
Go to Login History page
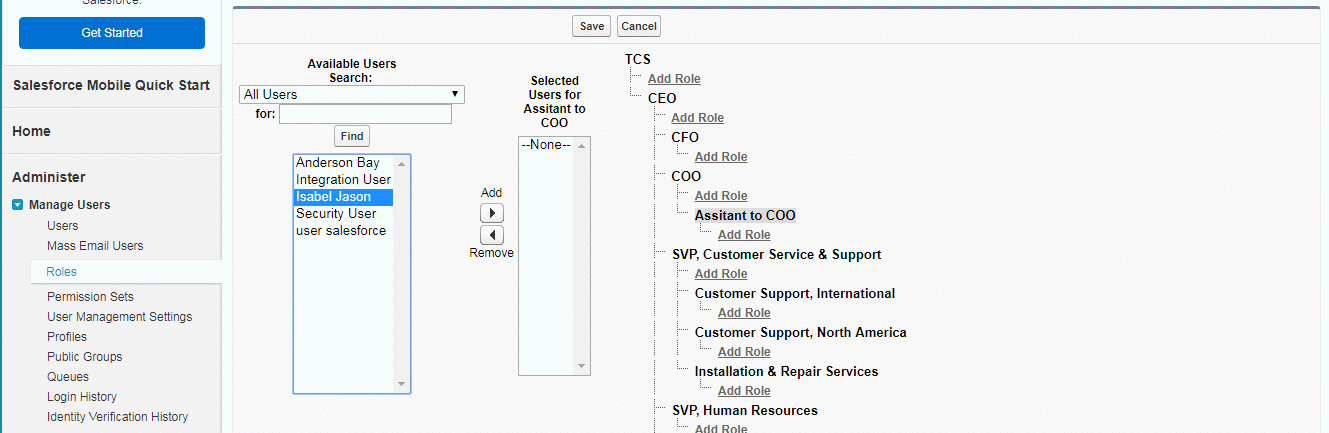pos(82,397)
